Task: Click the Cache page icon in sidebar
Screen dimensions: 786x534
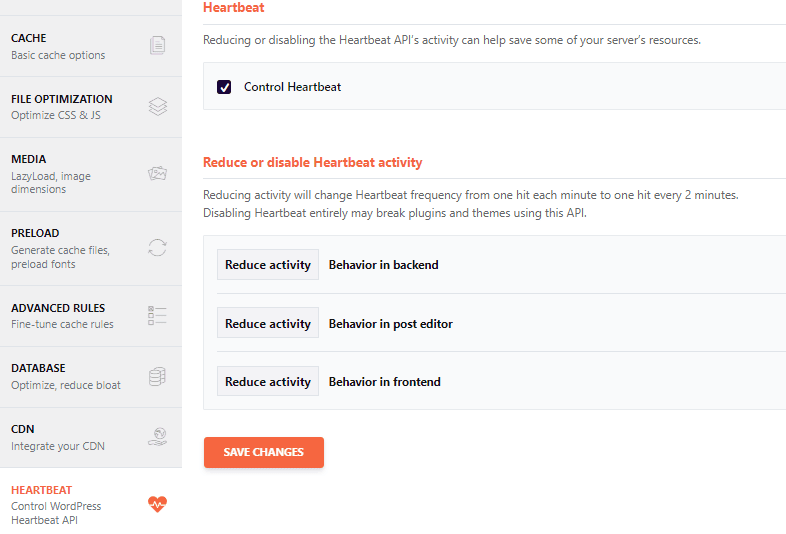Action: [157, 46]
